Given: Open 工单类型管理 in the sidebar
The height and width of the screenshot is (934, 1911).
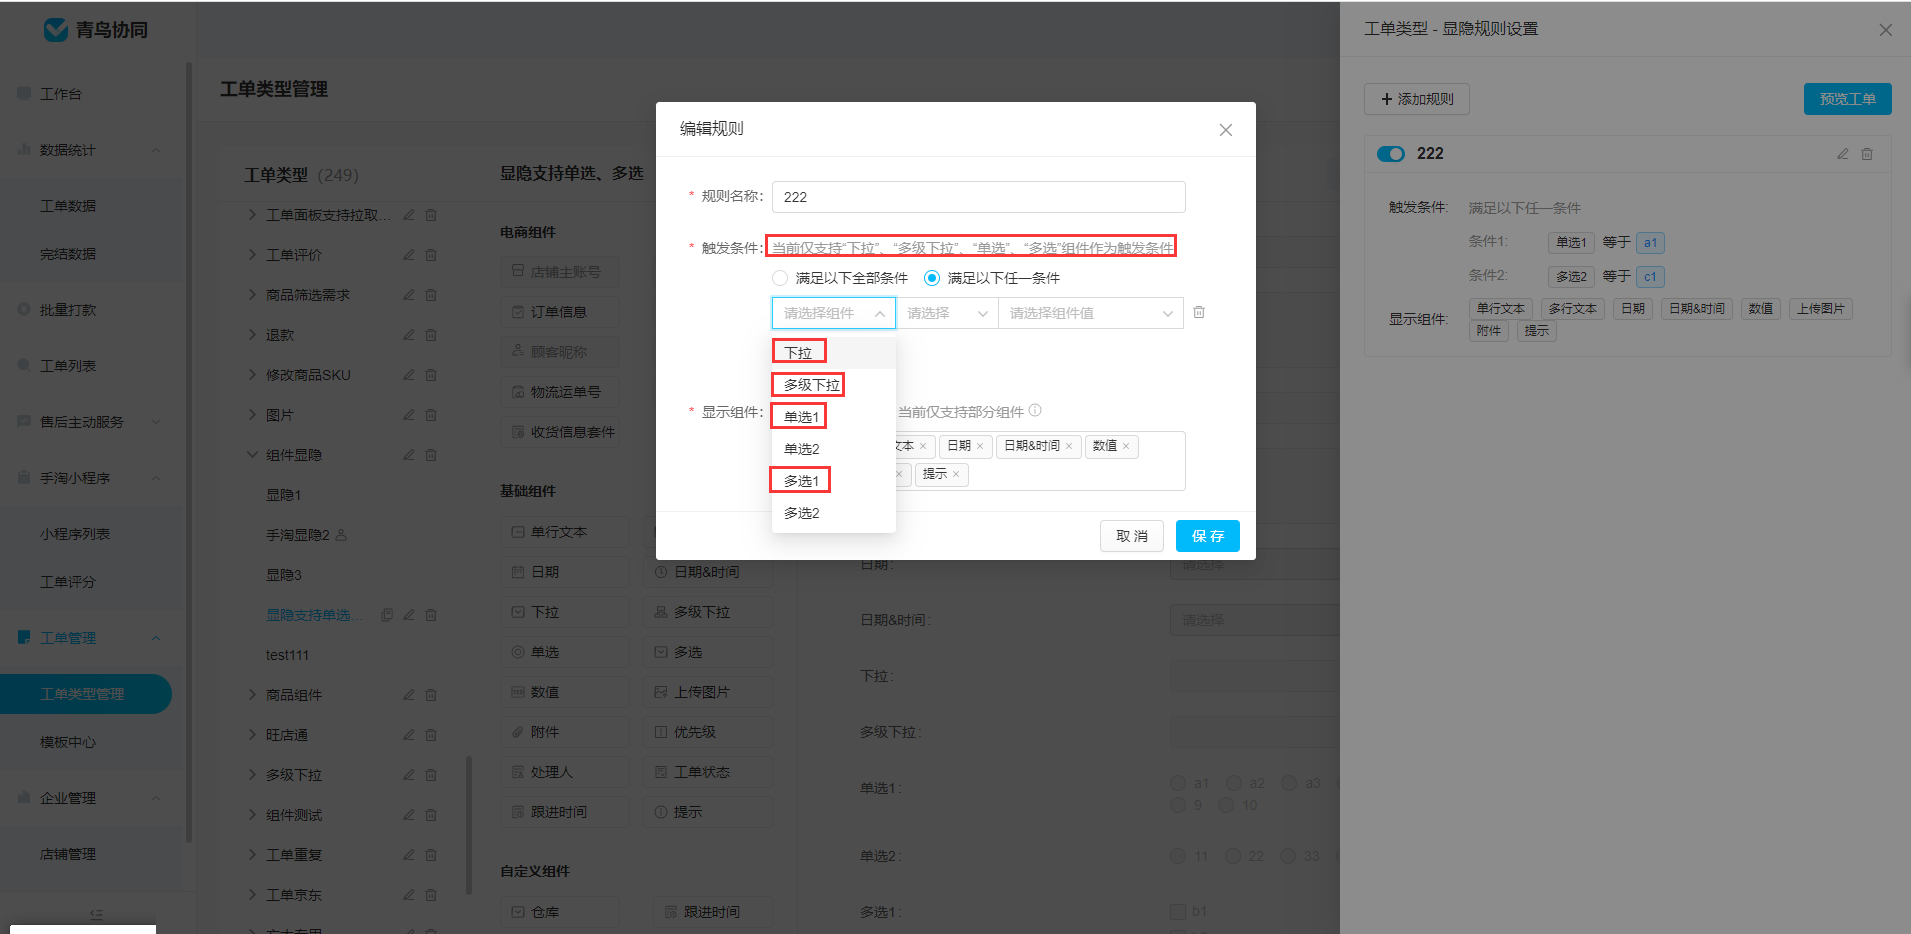Looking at the screenshot, I should point(85,694).
